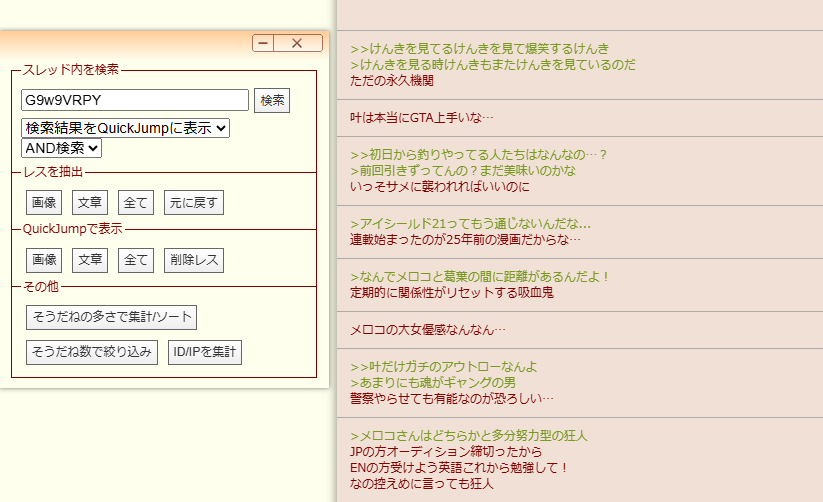Viewport: 823px width, 502px height.
Task: Click そうだねの多さで集計/ソート button
Action: (x=111, y=318)
